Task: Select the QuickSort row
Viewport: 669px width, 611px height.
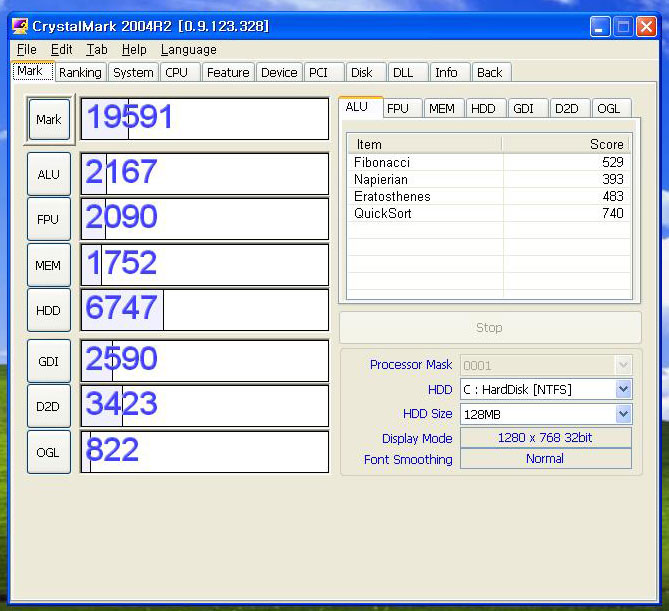Action: pyautogui.click(x=489, y=213)
